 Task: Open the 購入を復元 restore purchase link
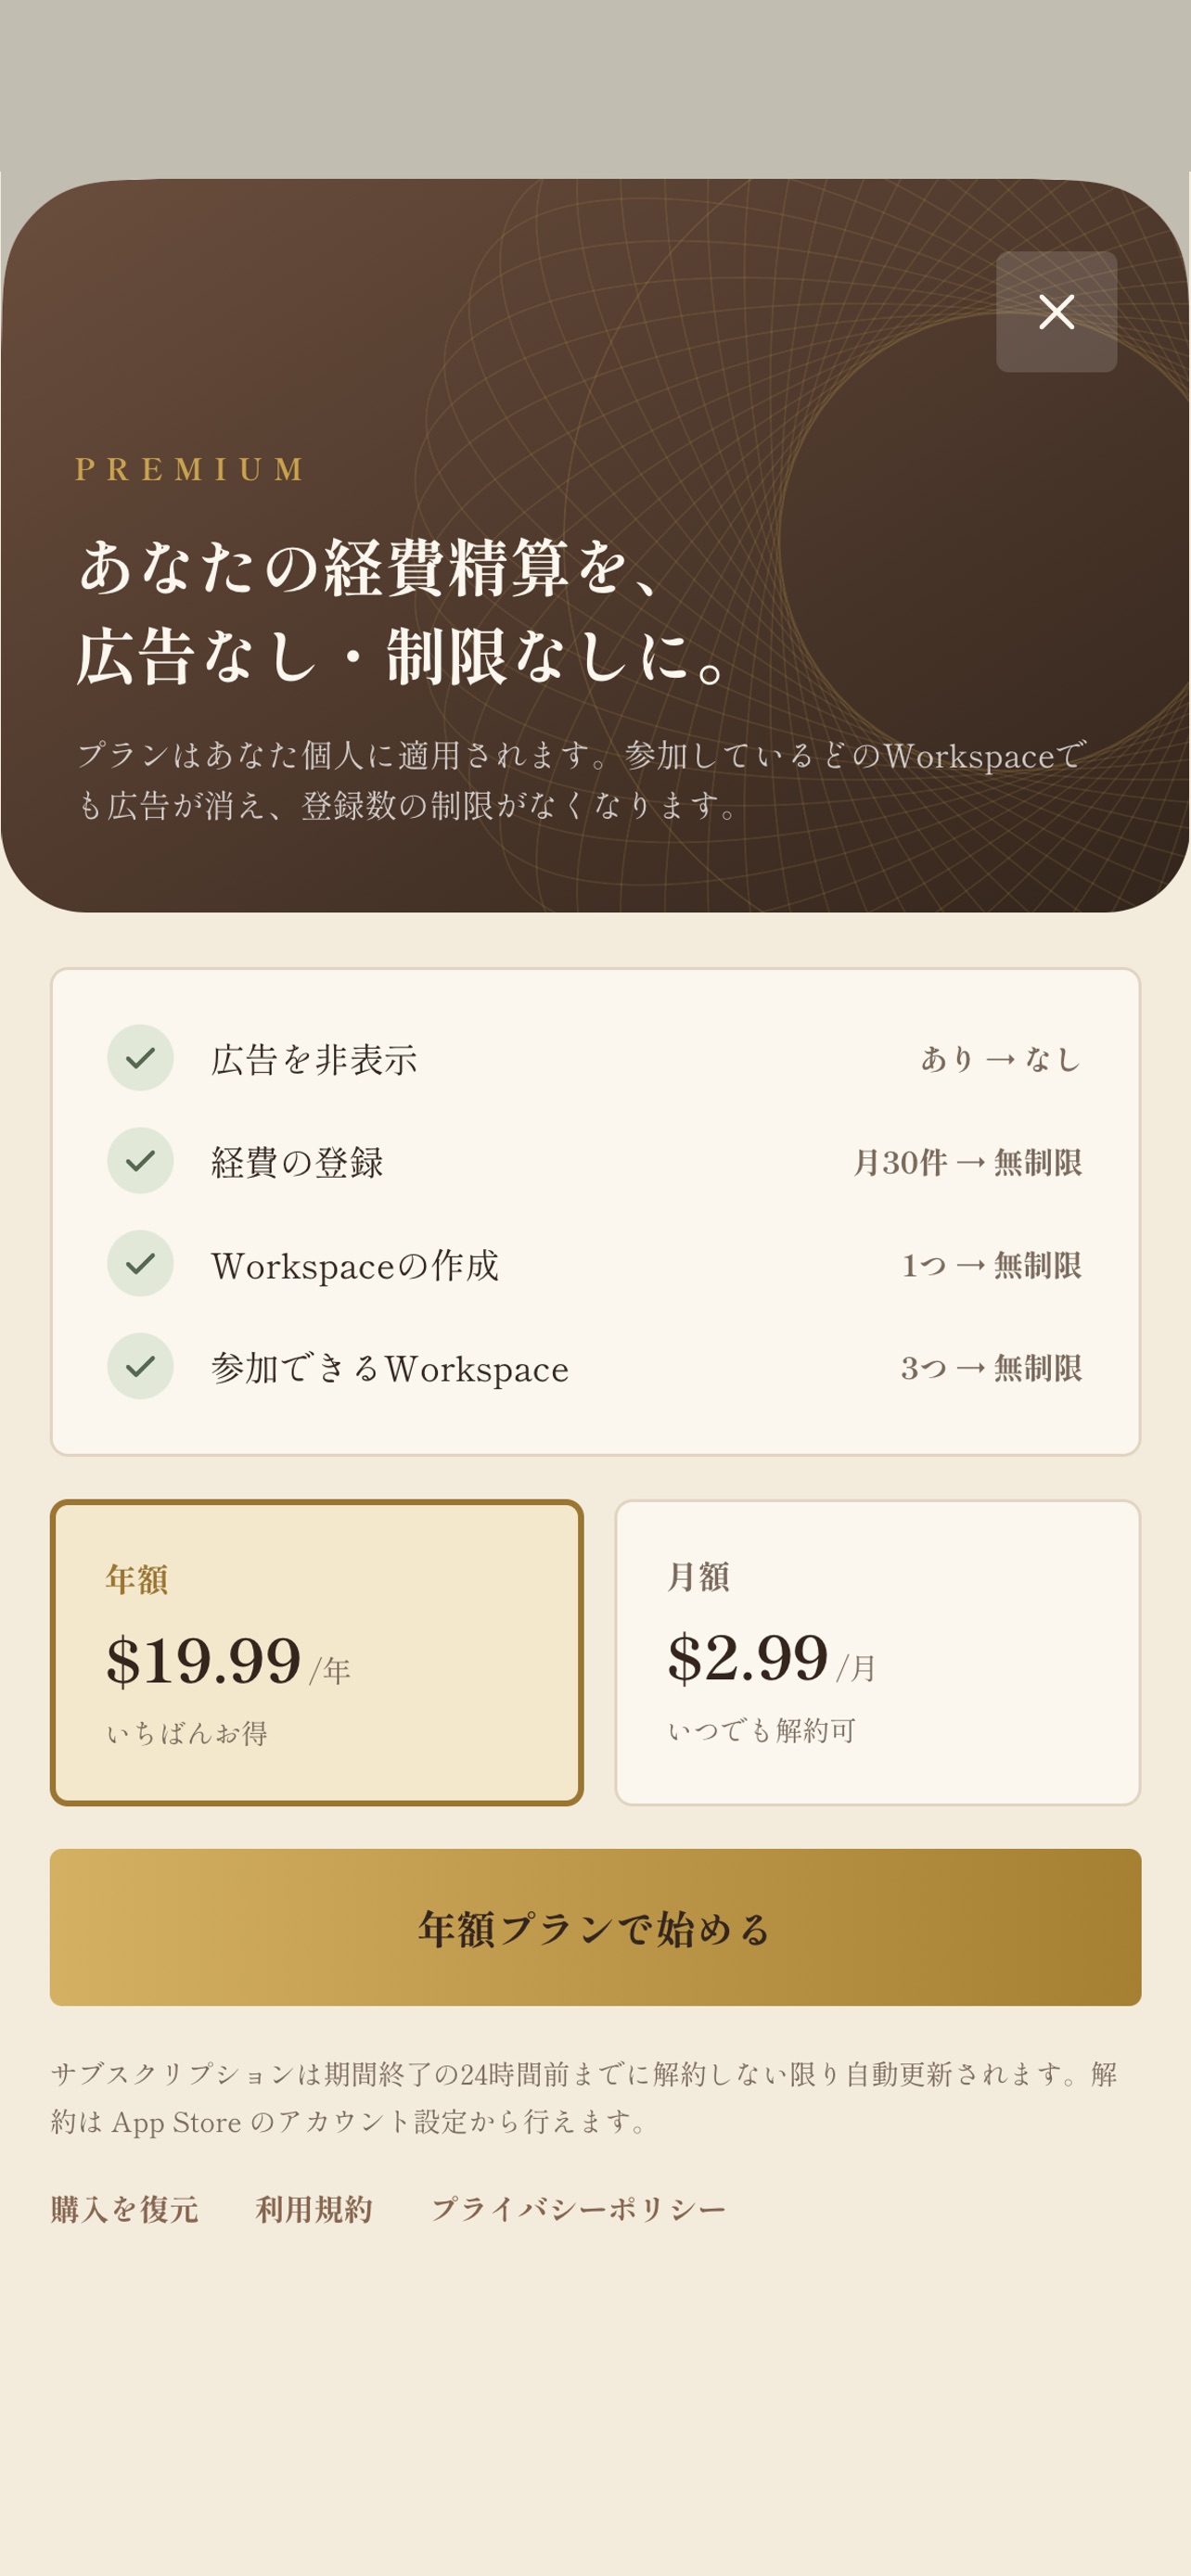click(125, 2208)
